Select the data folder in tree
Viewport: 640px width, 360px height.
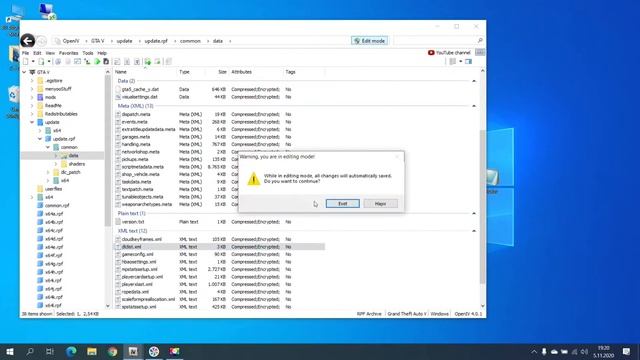pos(73,156)
